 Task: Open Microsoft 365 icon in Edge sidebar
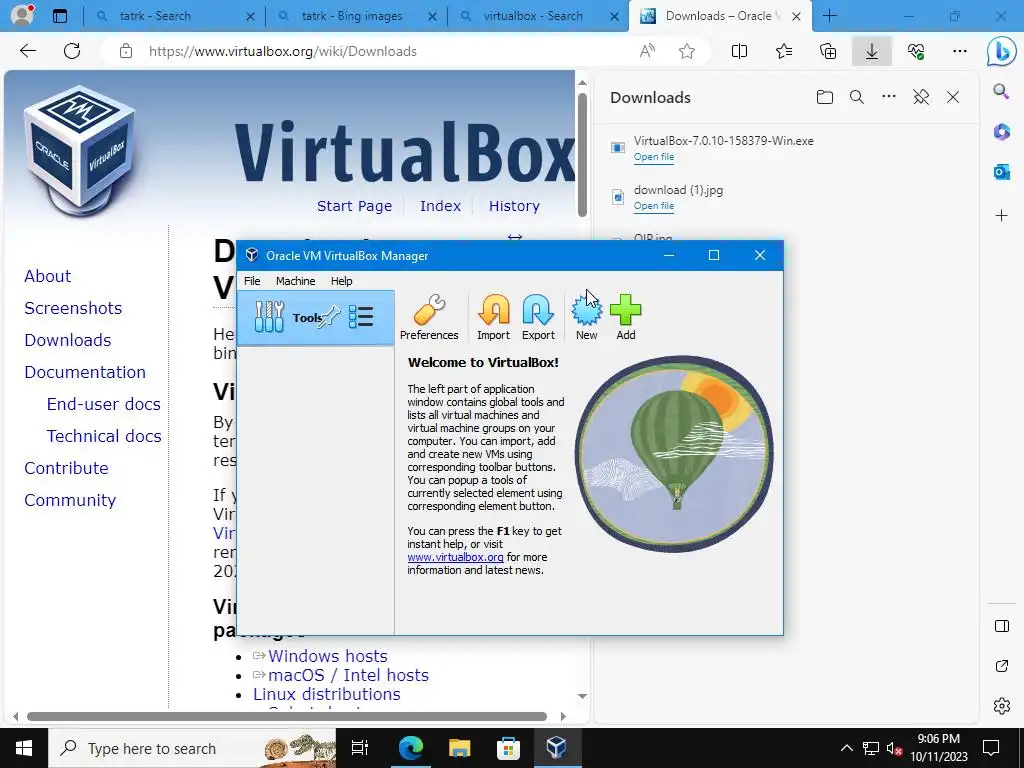(1001, 131)
